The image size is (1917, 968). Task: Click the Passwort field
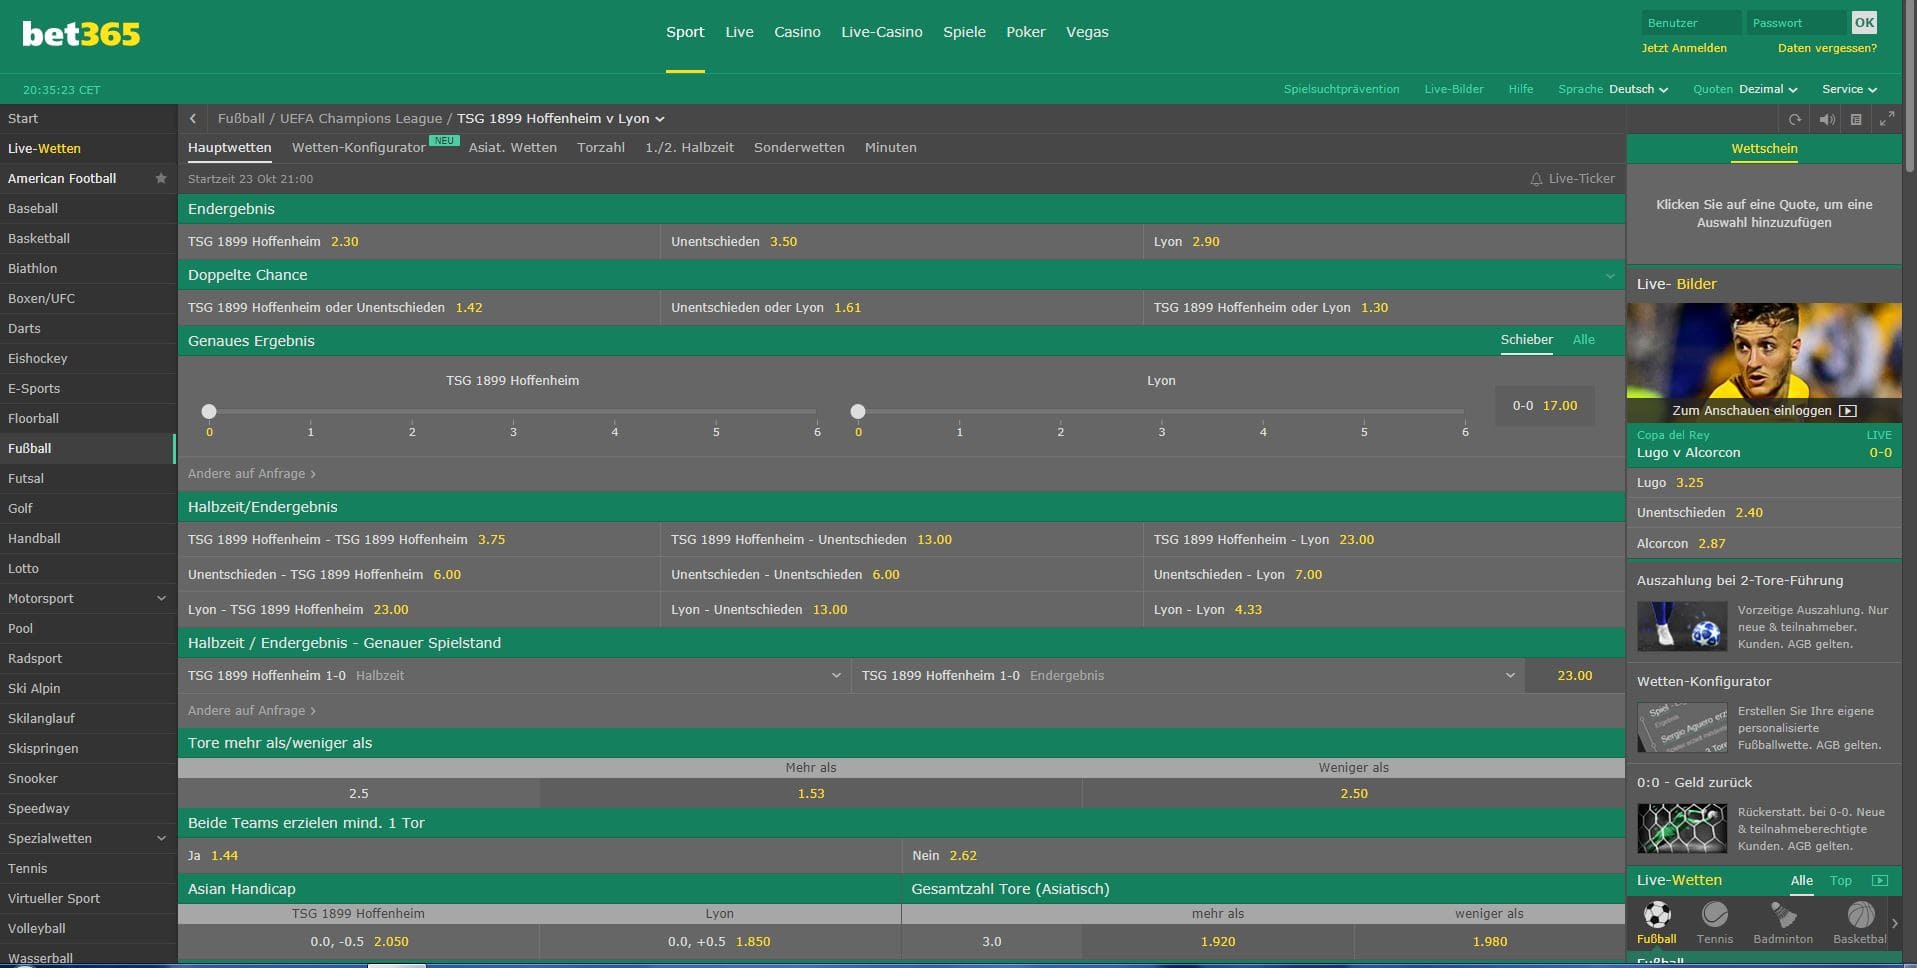pos(1796,22)
